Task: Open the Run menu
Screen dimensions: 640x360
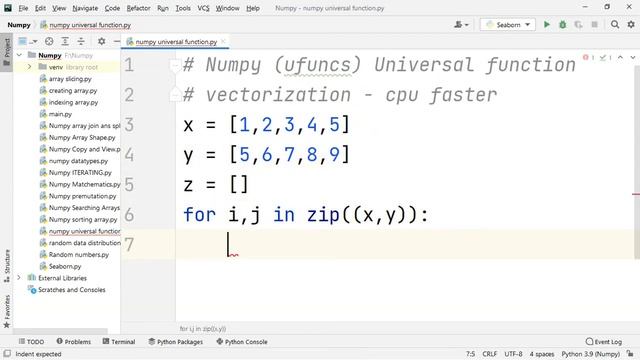Action: [162, 8]
